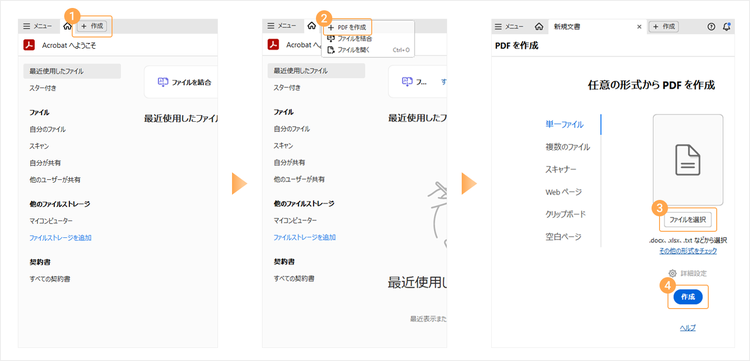Open すべての契約書 in left screenshot sidebar
The width and height of the screenshot is (750, 361).
[50, 278]
